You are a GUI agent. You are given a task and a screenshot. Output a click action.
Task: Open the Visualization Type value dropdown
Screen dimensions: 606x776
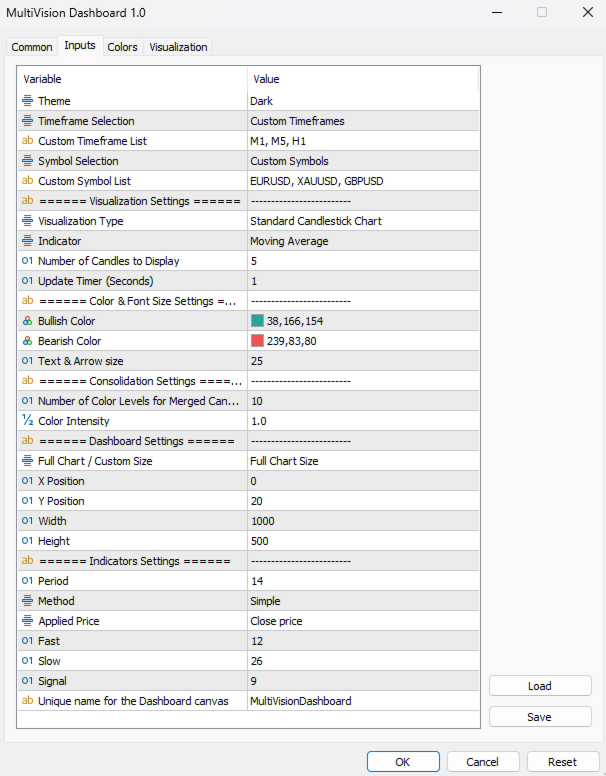coord(362,221)
